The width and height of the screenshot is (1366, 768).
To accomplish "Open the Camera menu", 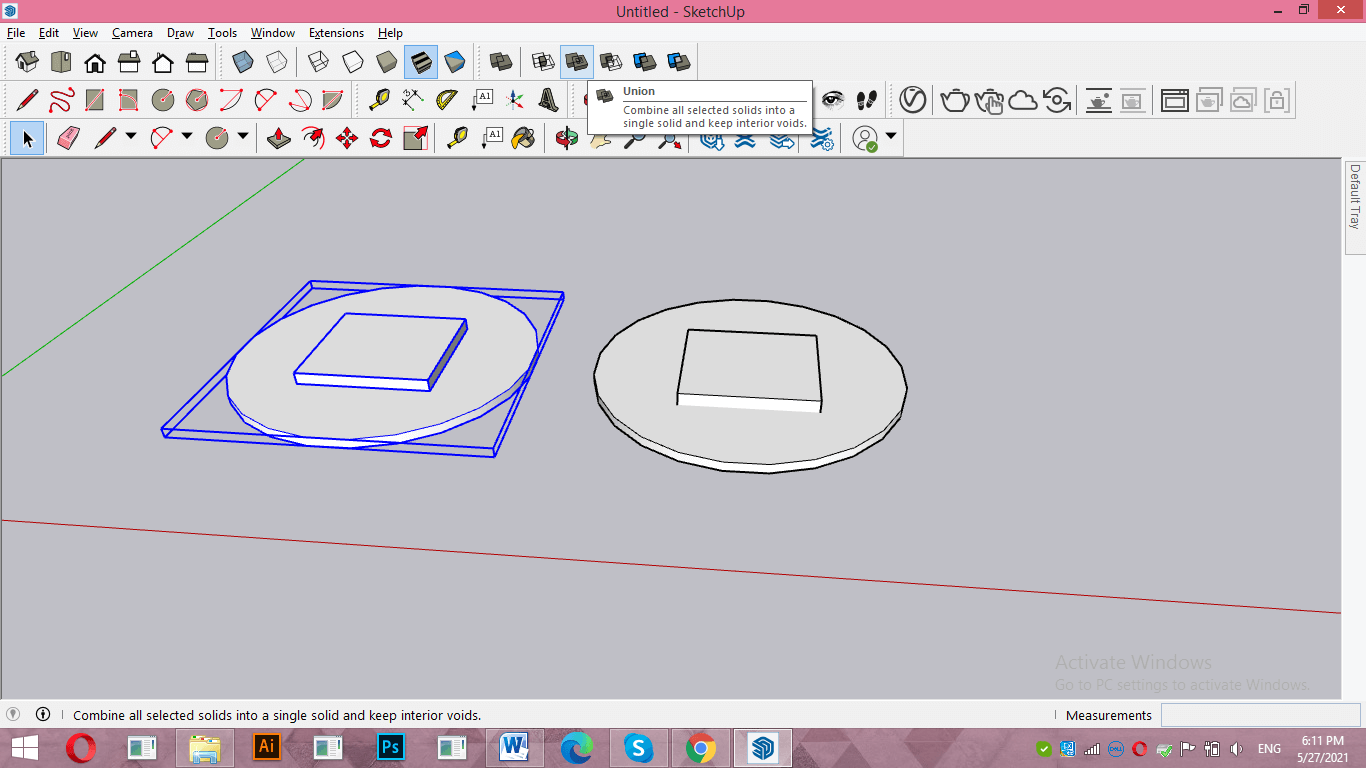I will 132,33.
